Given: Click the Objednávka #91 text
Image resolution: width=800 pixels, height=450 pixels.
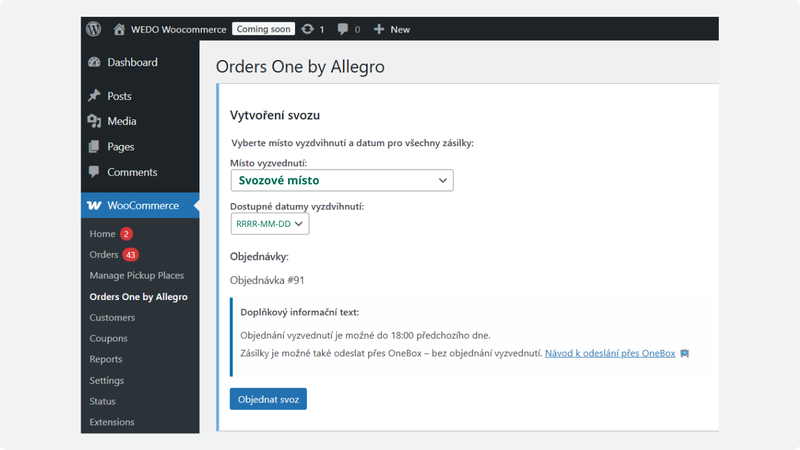Looking at the screenshot, I should pyautogui.click(x=267, y=280).
